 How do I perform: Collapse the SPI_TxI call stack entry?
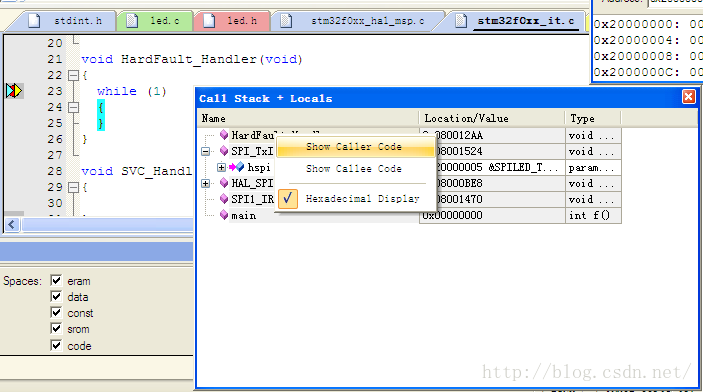coord(205,152)
